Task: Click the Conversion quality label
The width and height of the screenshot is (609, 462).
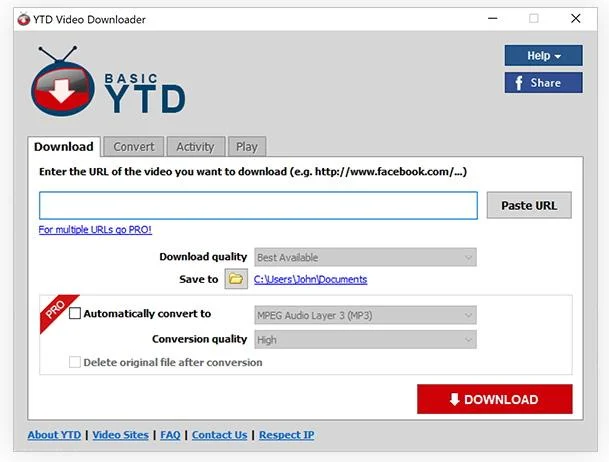Action: tap(199, 339)
